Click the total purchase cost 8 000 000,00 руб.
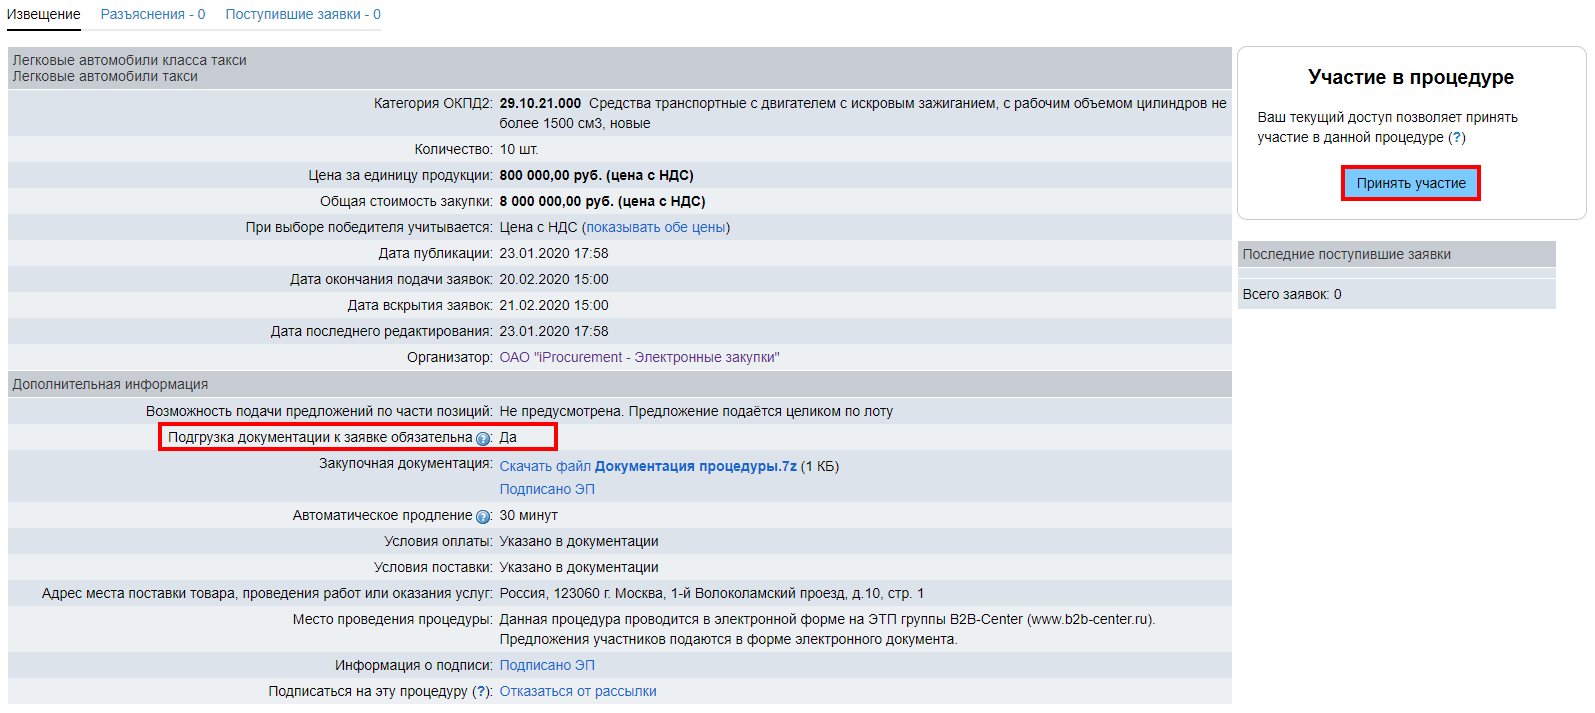This screenshot has width=1595, height=713. [602, 202]
